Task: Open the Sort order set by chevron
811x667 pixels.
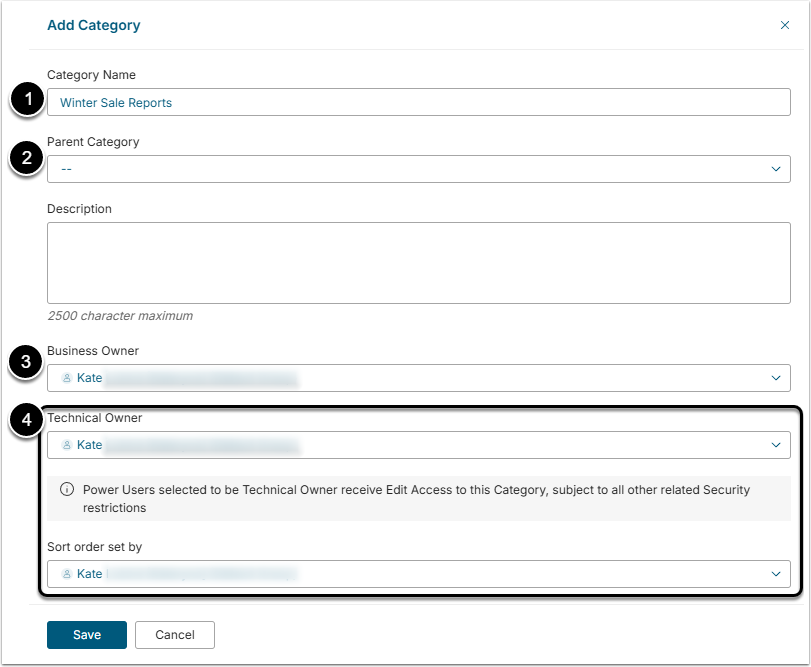Action: 776,574
